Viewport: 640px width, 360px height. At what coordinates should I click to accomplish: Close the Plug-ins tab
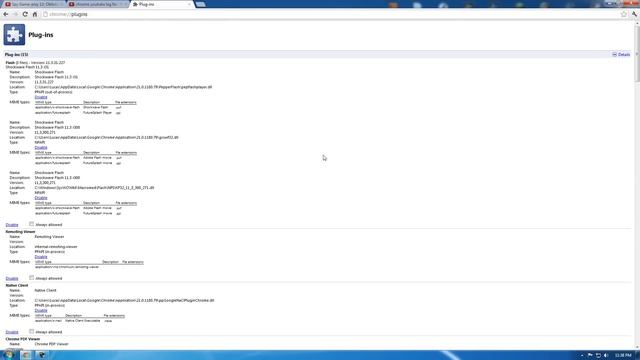(189, 4)
